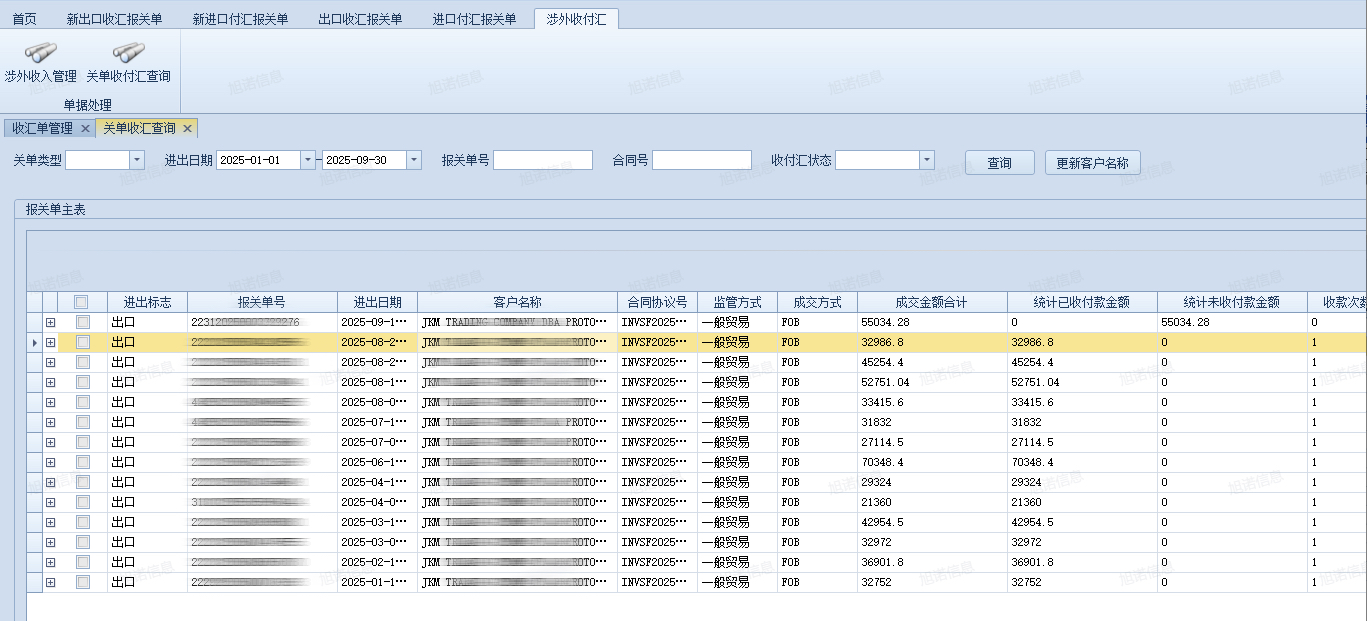Expand row with amount 70348.4
Image resolution: width=1367 pixels, height=621 pixels.
click(x=50, y=462)
